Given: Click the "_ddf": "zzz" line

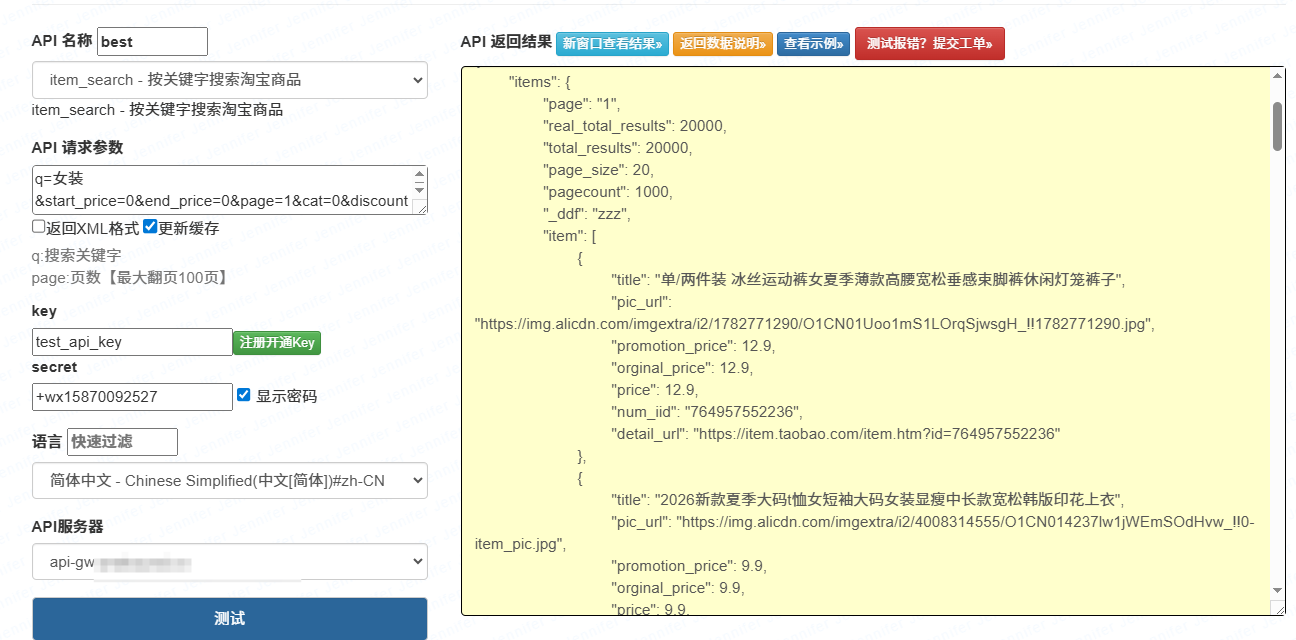Looking at the screenshot, I should [x=587, y=214].
